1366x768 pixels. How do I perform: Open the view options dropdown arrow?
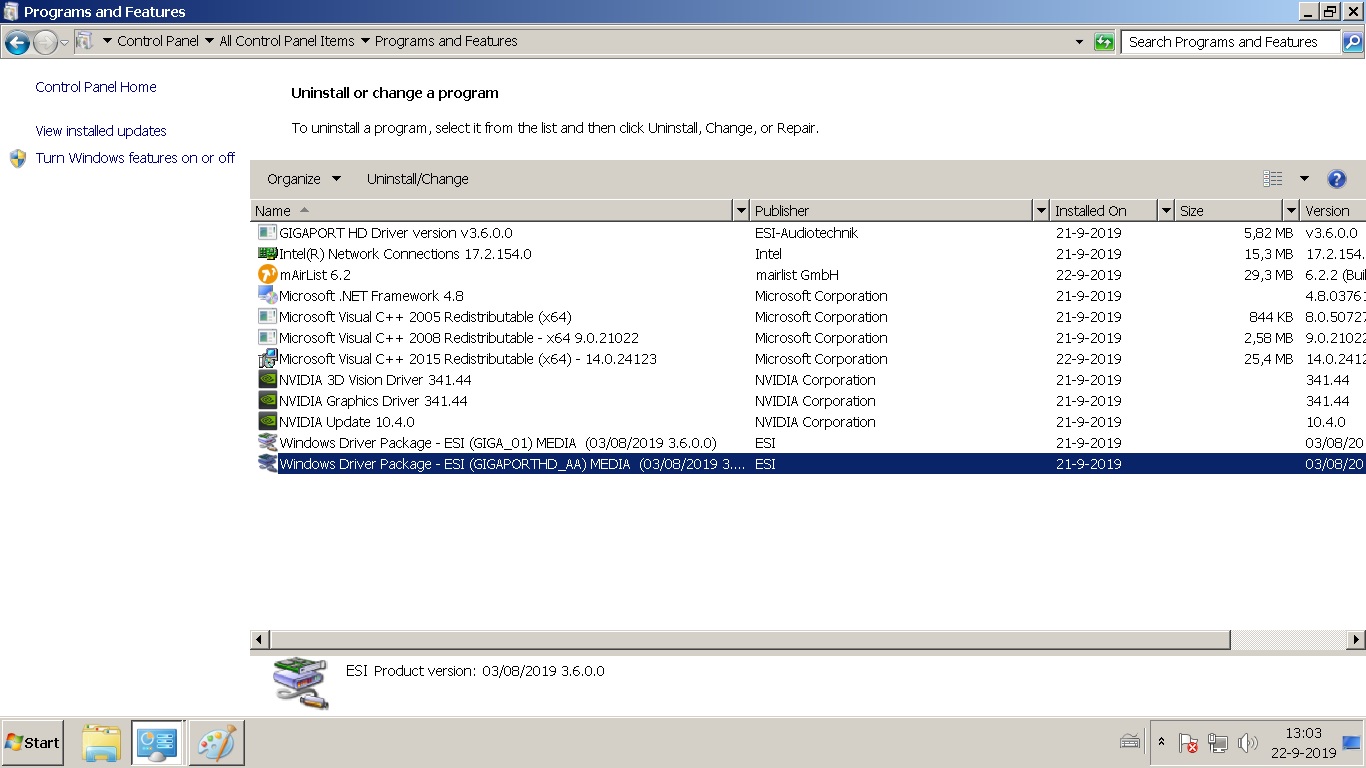point(1304,179)
